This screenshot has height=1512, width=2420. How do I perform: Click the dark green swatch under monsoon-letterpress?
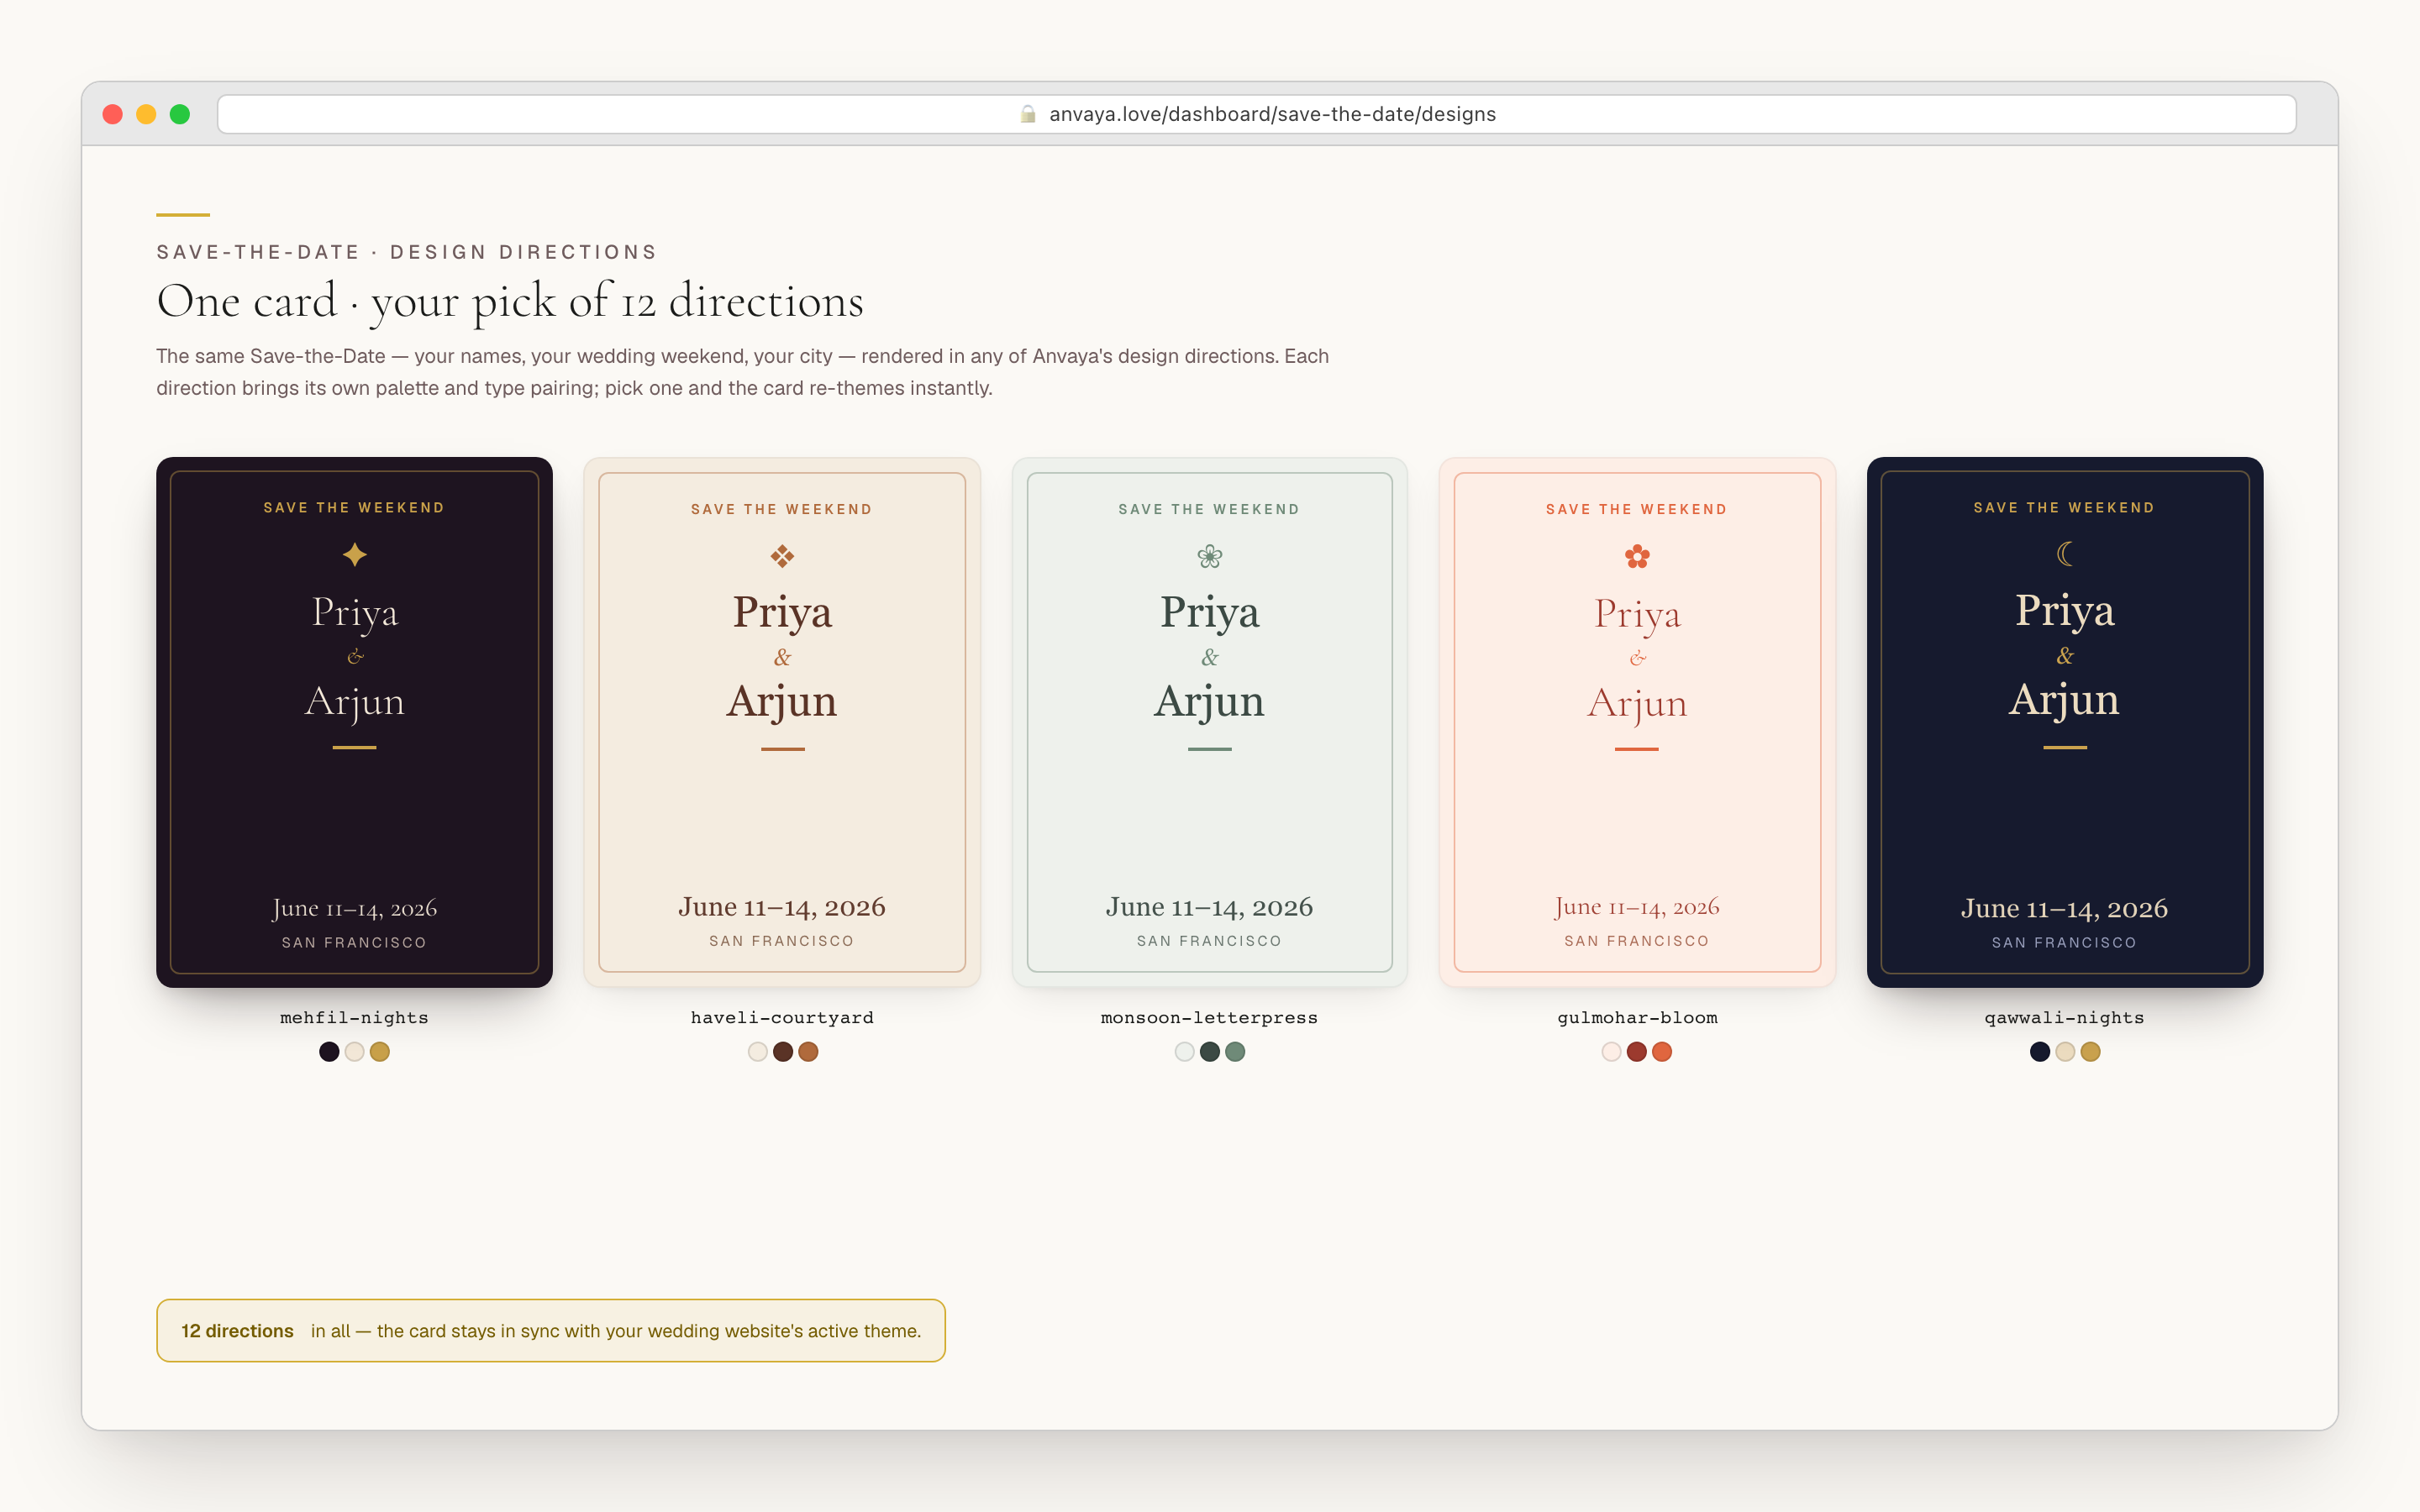(x=1210, y=1051)
